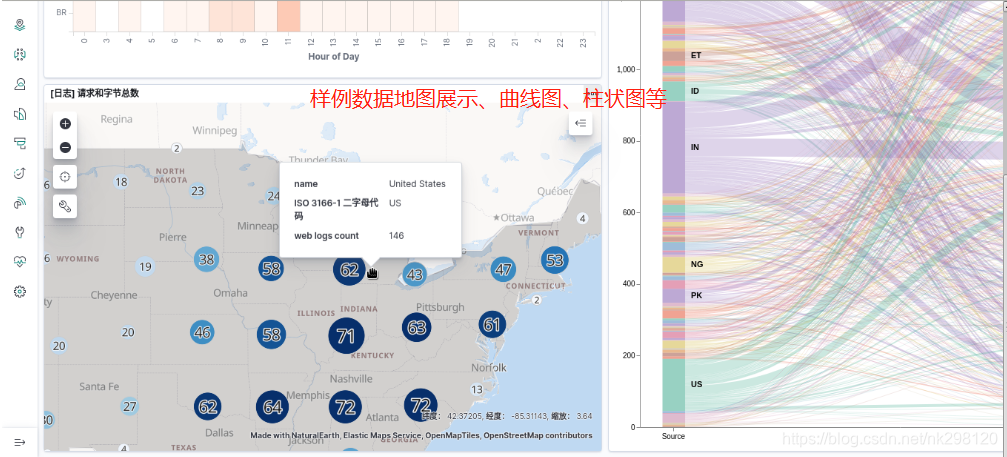Viewport: 1007px width, 457px height.
Task: Select the ET source node in Sankey chart
Action: [x=674, y=55]
